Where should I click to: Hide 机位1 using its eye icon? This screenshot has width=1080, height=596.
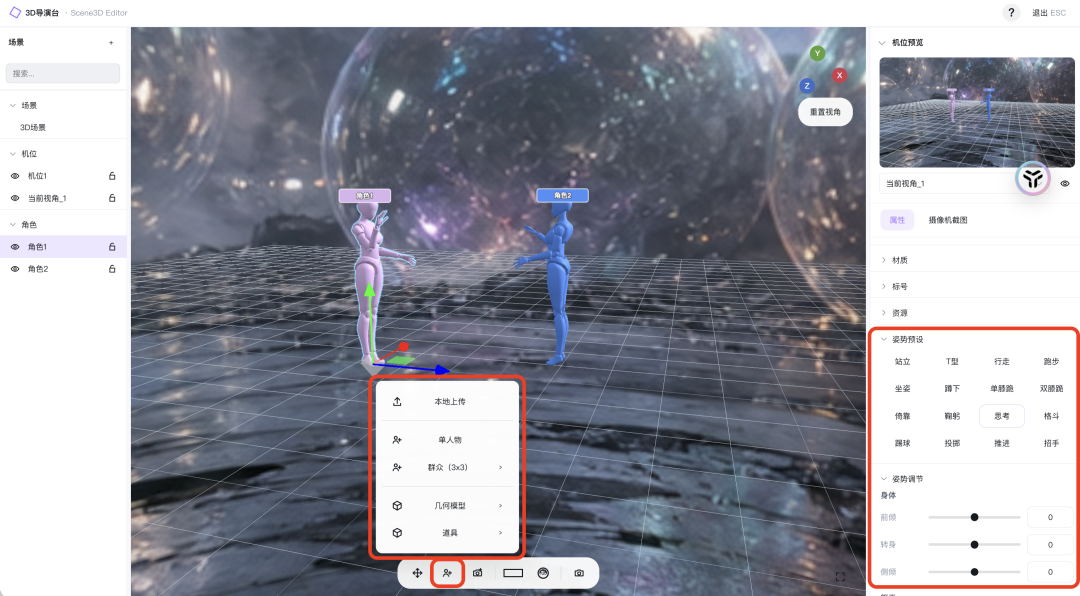click(15, 176)
